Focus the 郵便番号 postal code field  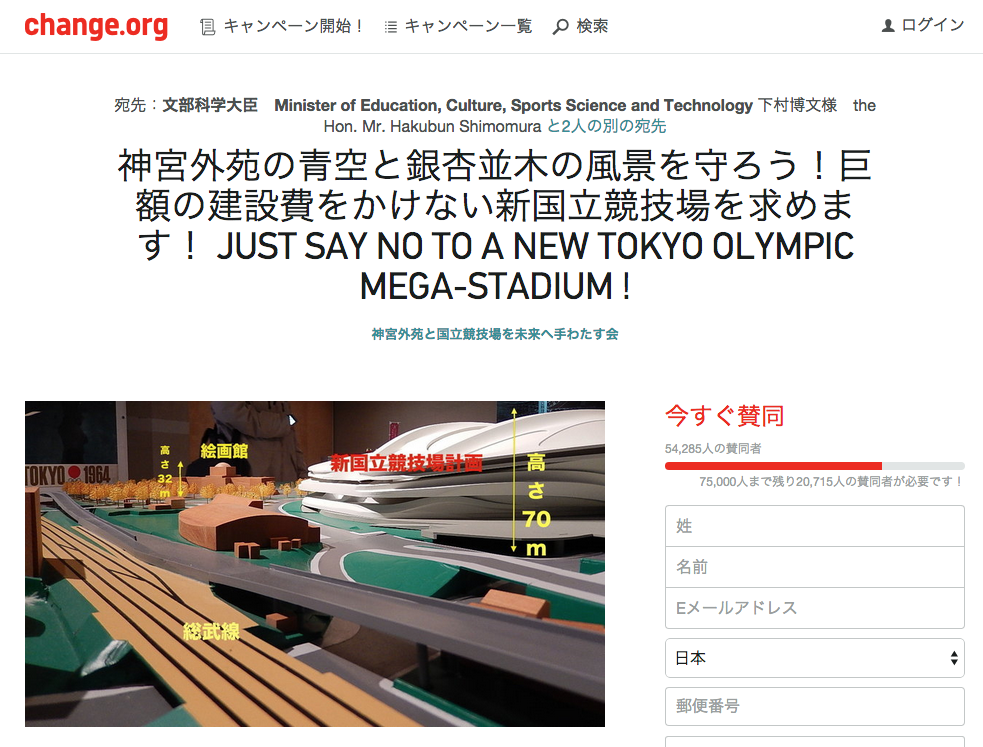coord(814,706)
